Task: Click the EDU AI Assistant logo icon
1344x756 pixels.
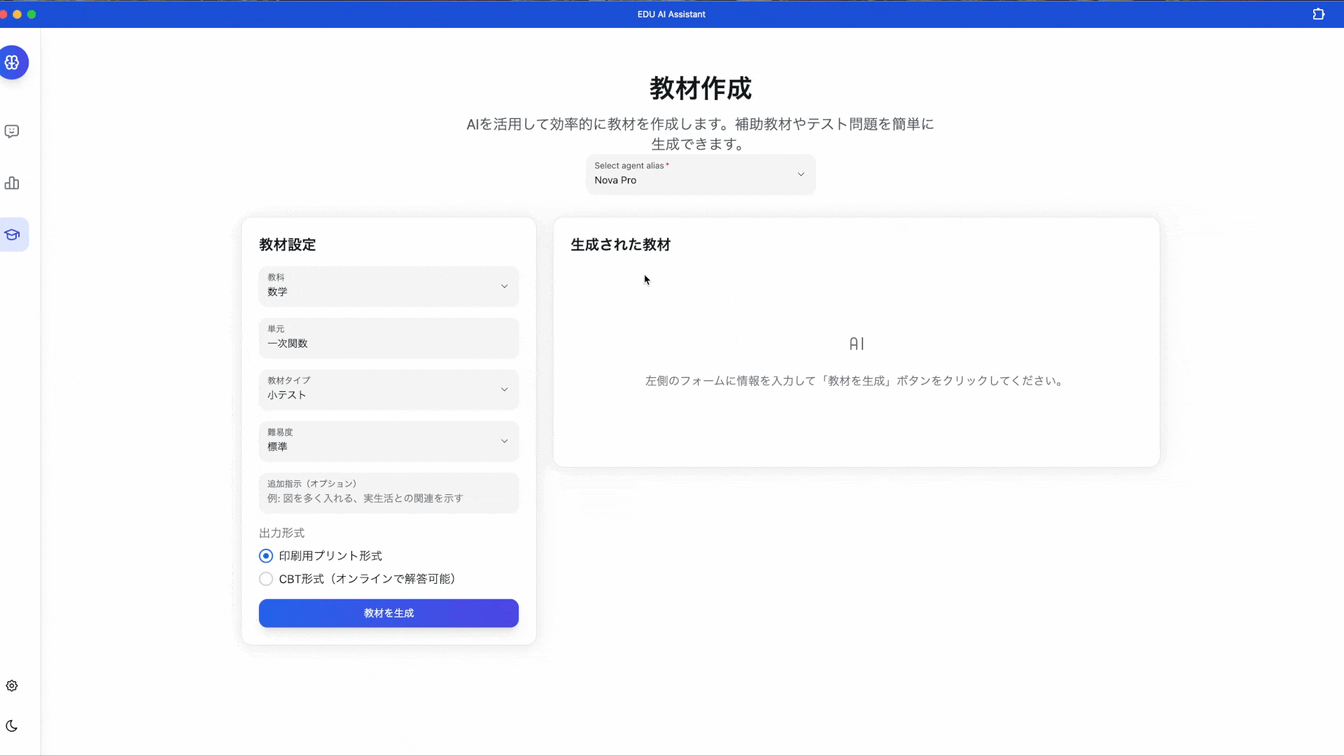Action: [12, 63]
